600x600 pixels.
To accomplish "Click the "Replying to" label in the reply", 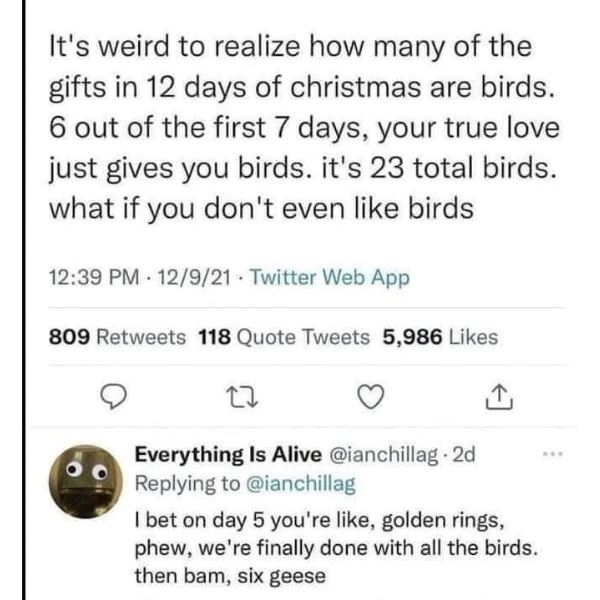I will (187, 484).
